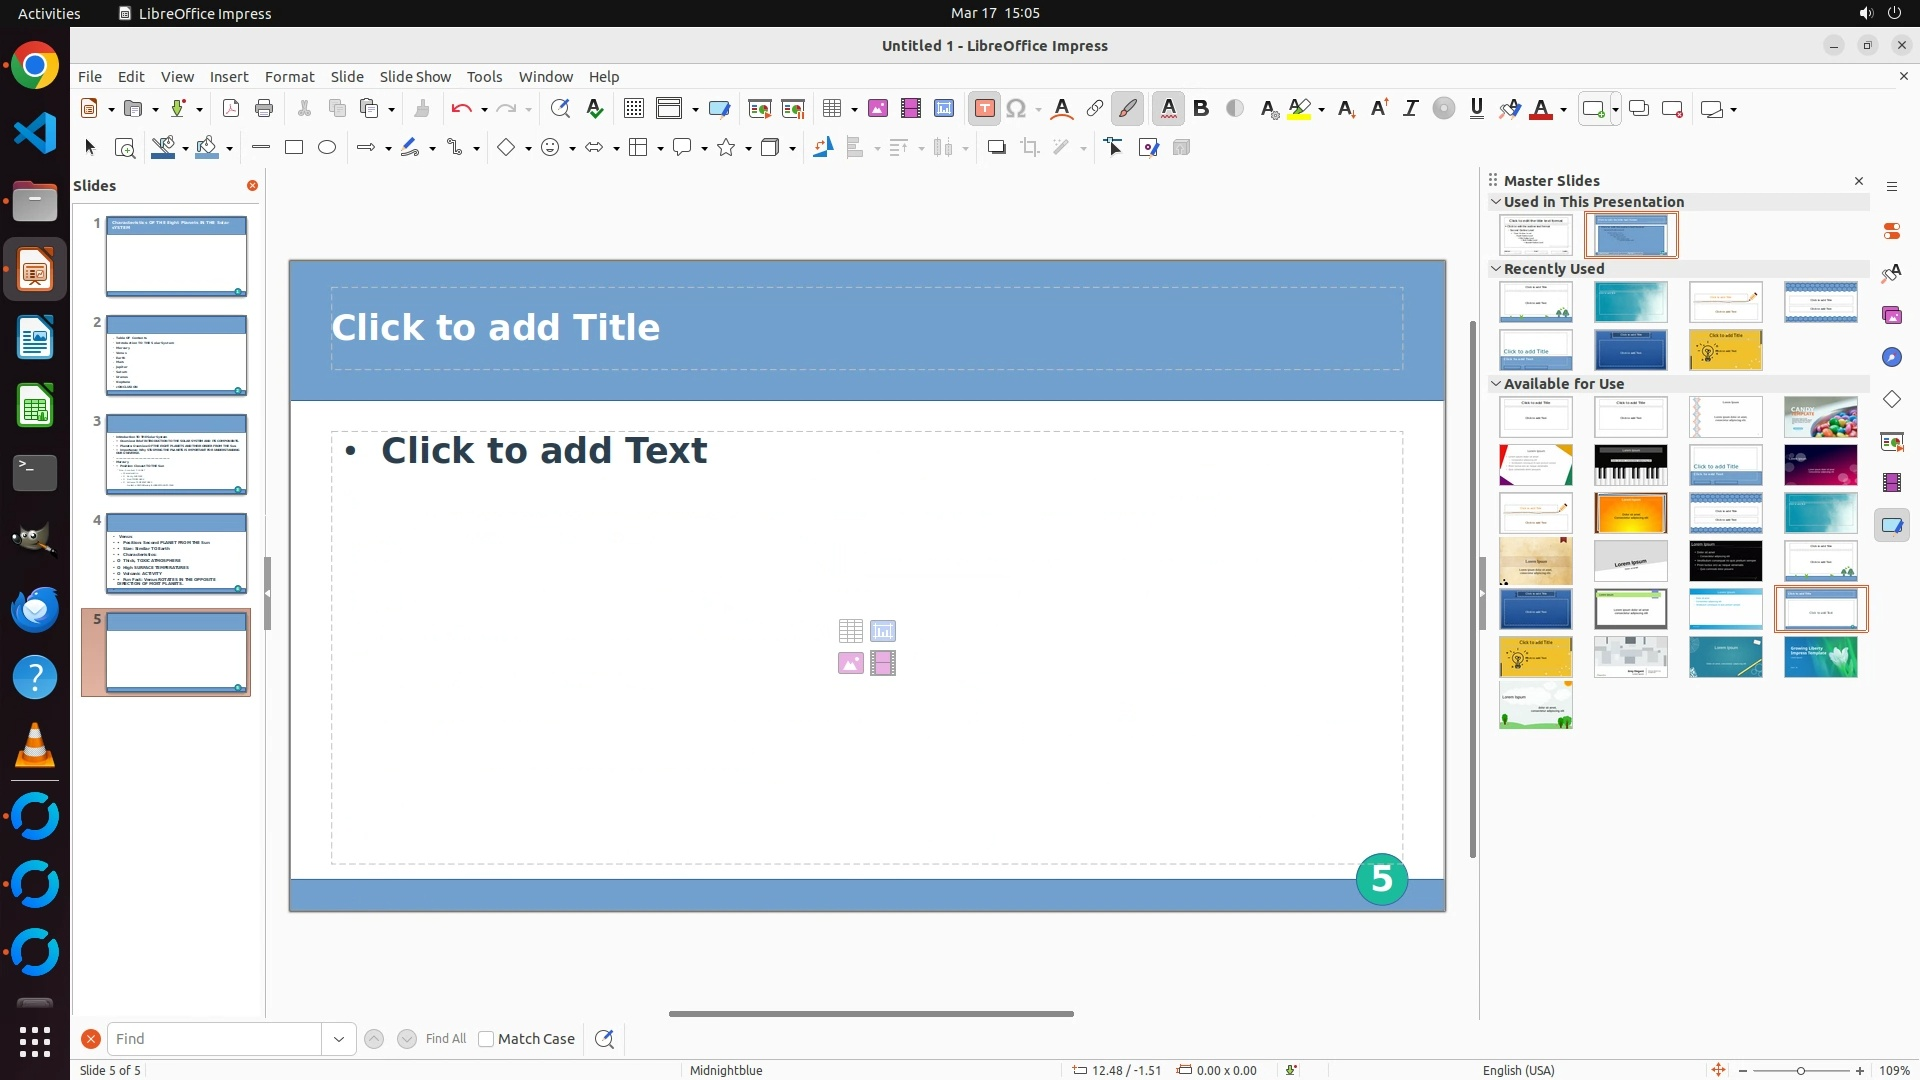Select the Ellipse drawing tool
The width and height of the screenshot is (1920, 1080).
327,148
